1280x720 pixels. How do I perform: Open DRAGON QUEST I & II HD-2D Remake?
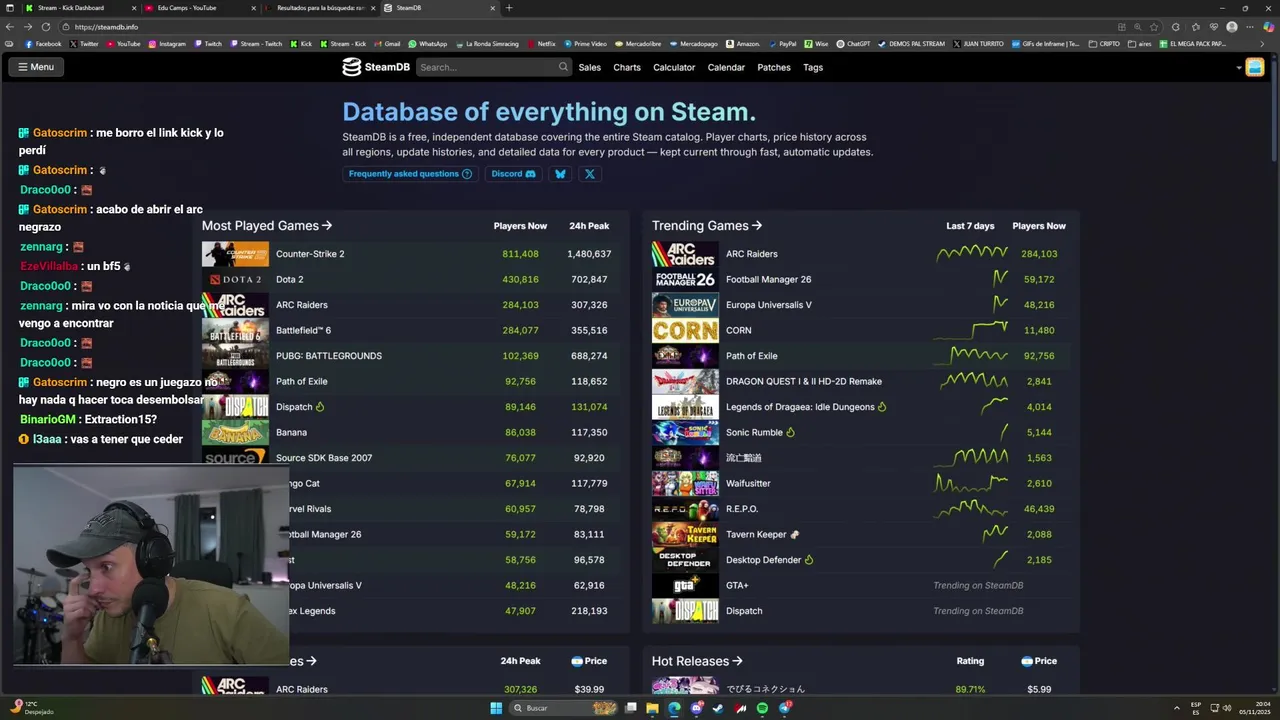point(804,381)
